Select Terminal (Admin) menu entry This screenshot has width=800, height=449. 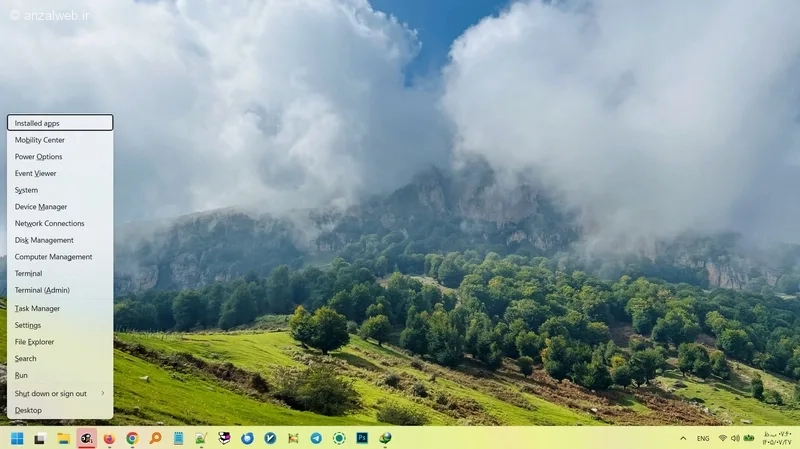click(x=60, y=290)
